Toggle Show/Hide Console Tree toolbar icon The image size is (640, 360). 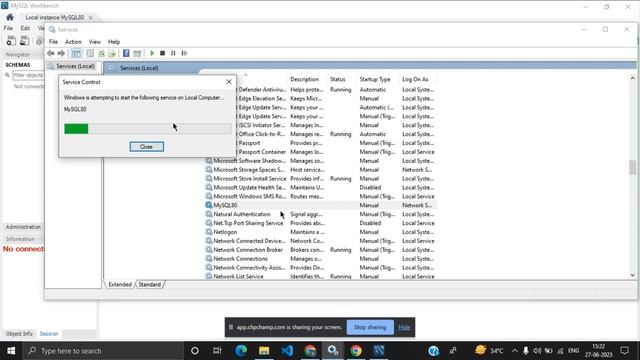pos(76,53)
